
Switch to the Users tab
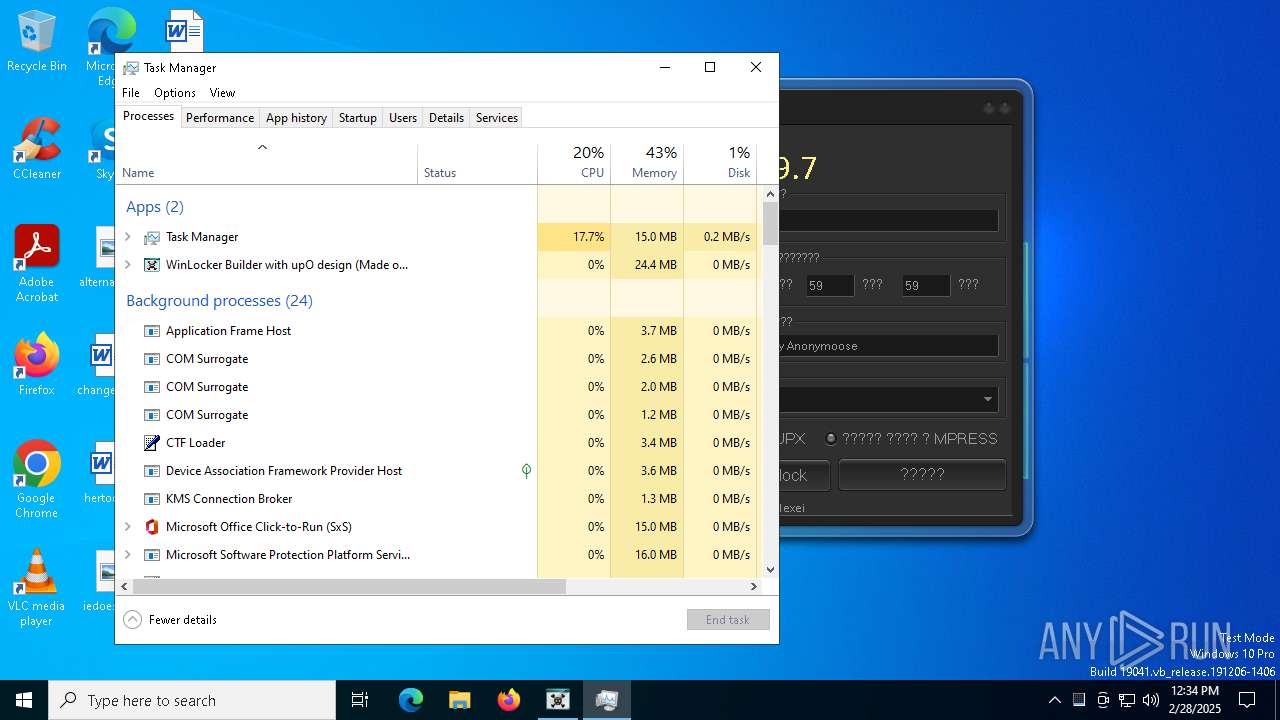[403, 117]
